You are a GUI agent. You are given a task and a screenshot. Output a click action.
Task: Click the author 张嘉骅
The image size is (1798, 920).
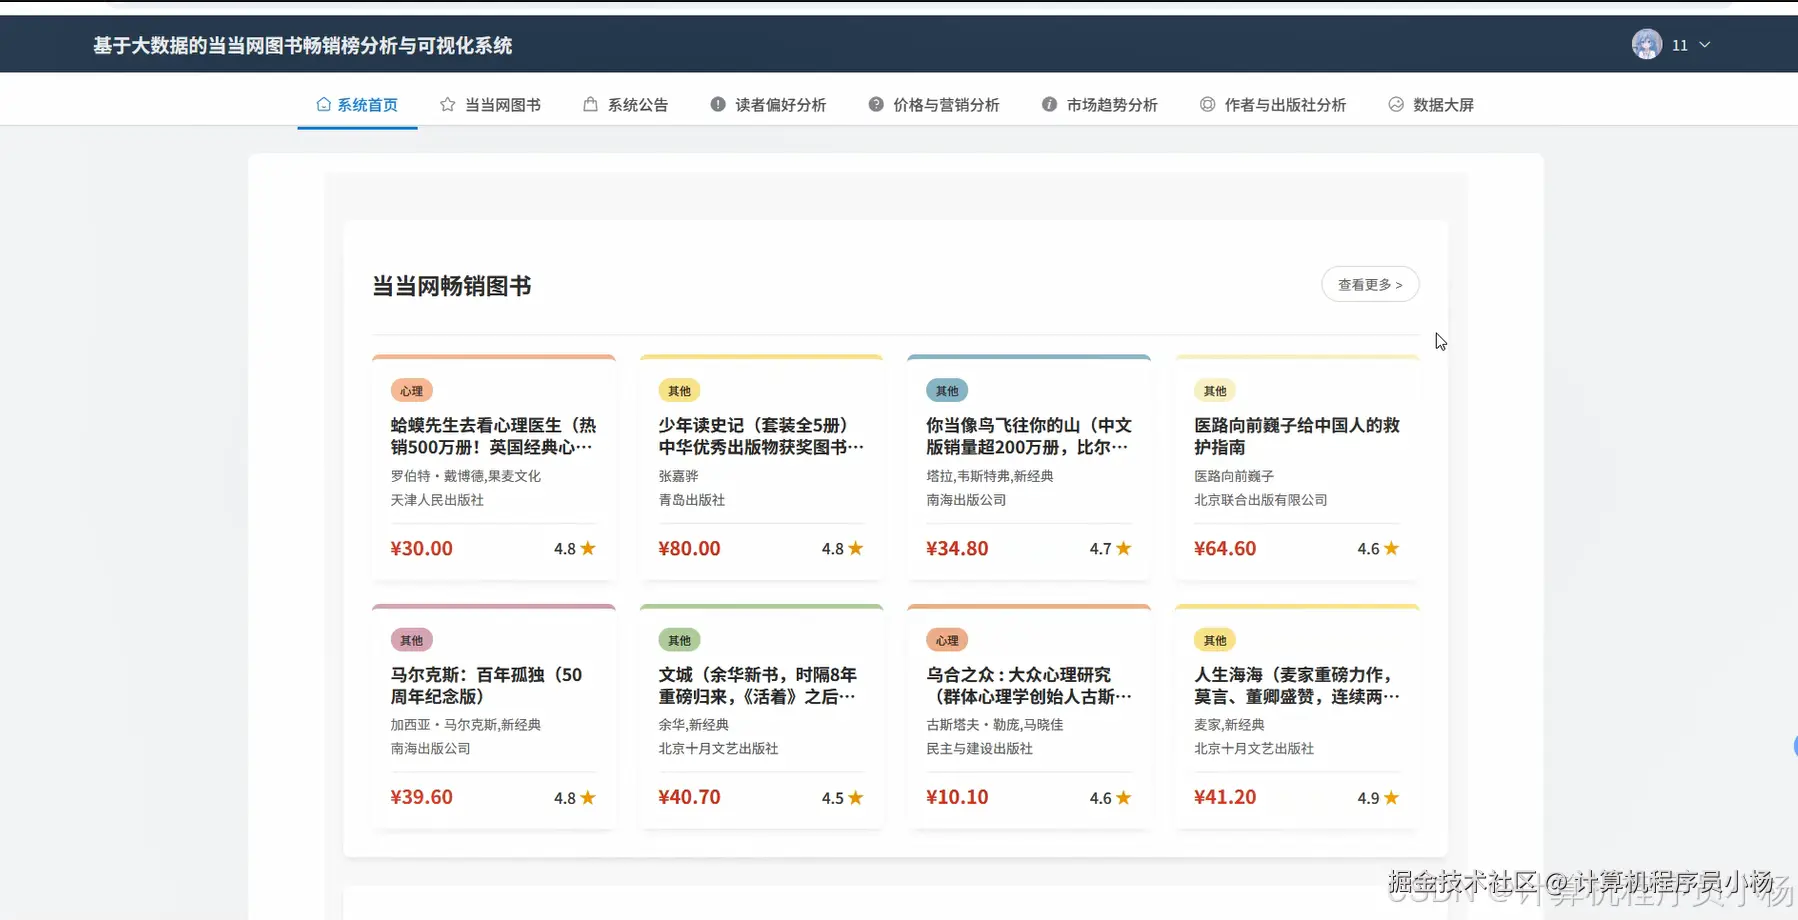click(x=678, y=476)
